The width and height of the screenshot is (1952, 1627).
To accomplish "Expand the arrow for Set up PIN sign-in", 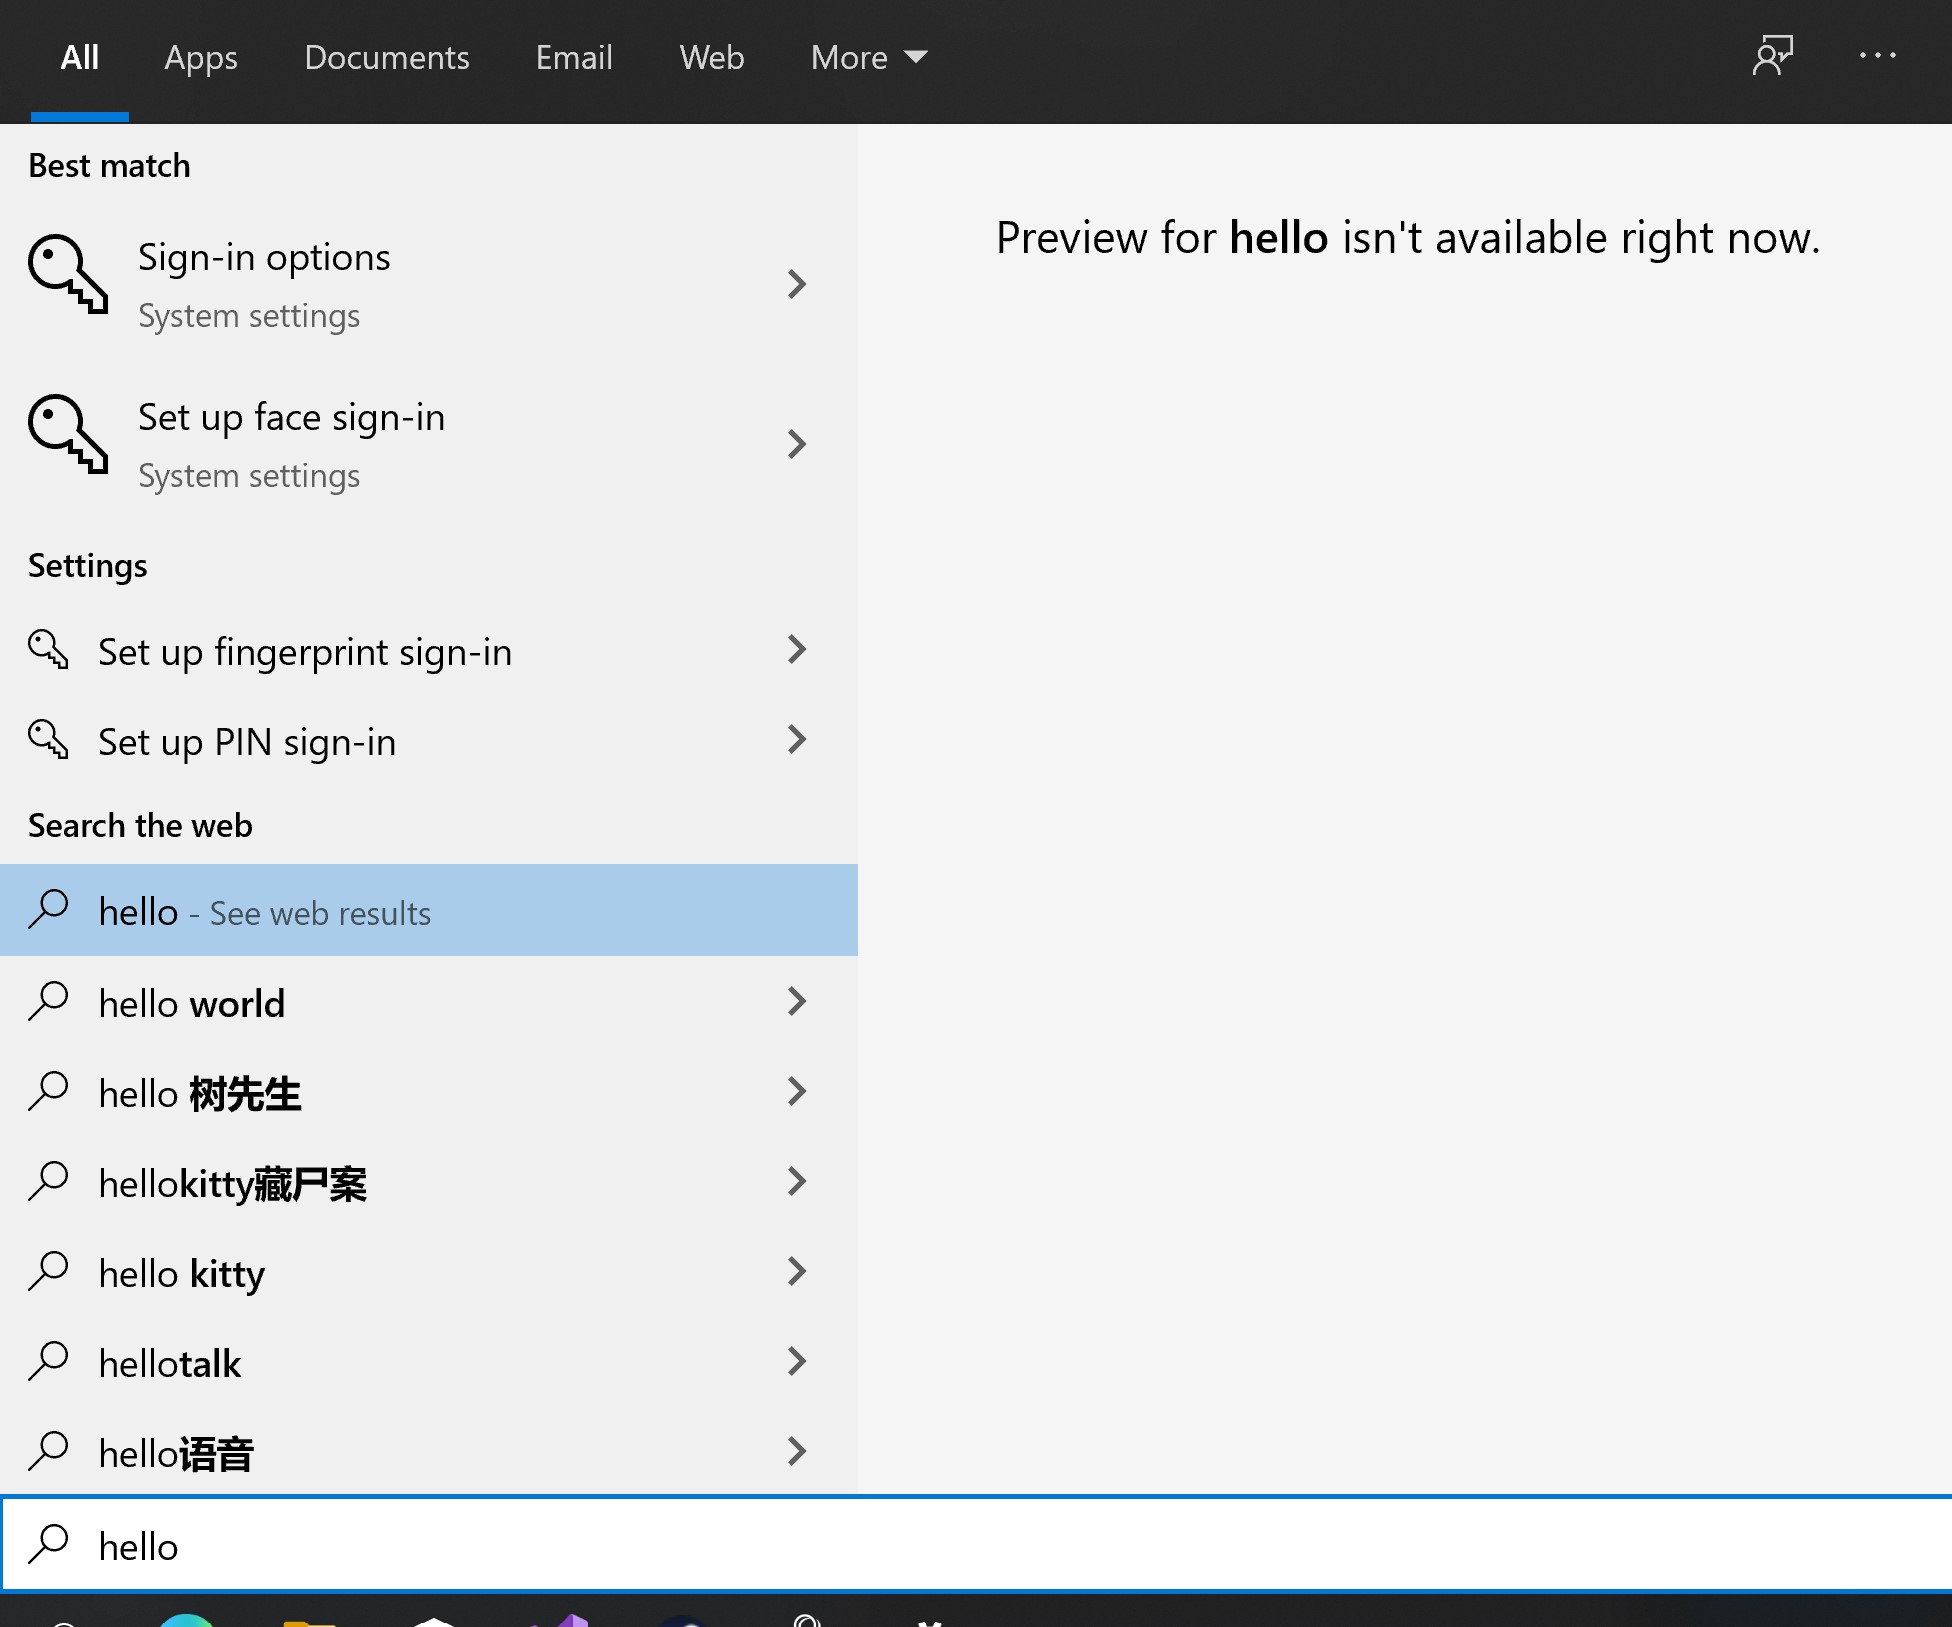I will tap(796, 740).
